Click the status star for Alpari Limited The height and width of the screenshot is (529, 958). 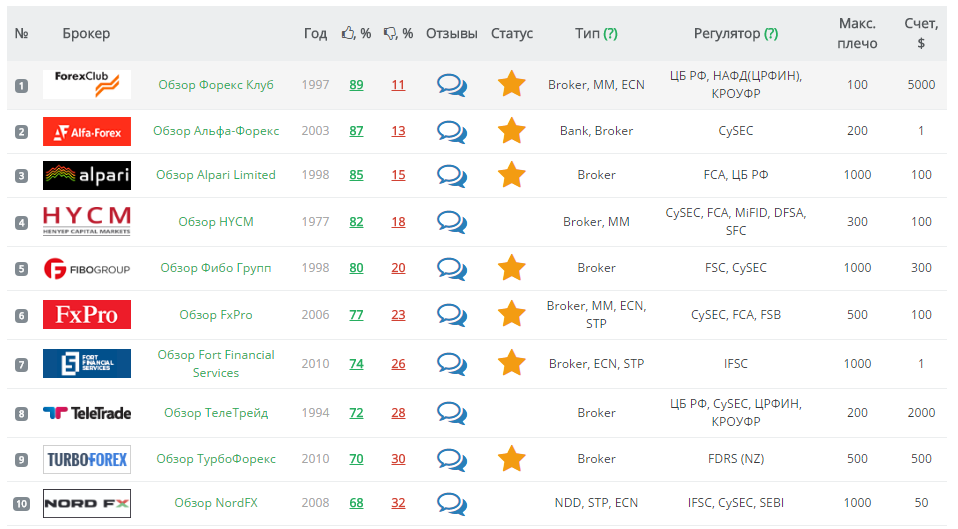click(x=512, y=175)
